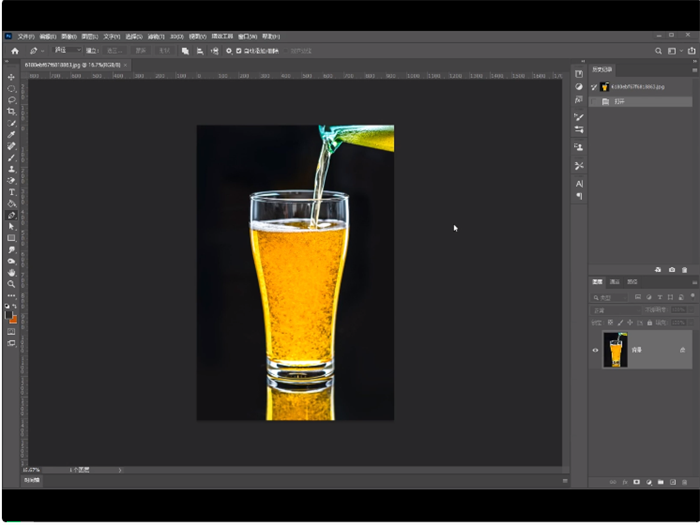Switch to the Channels tab beside Layers
The image size is (700, 525).
[615, 282]
